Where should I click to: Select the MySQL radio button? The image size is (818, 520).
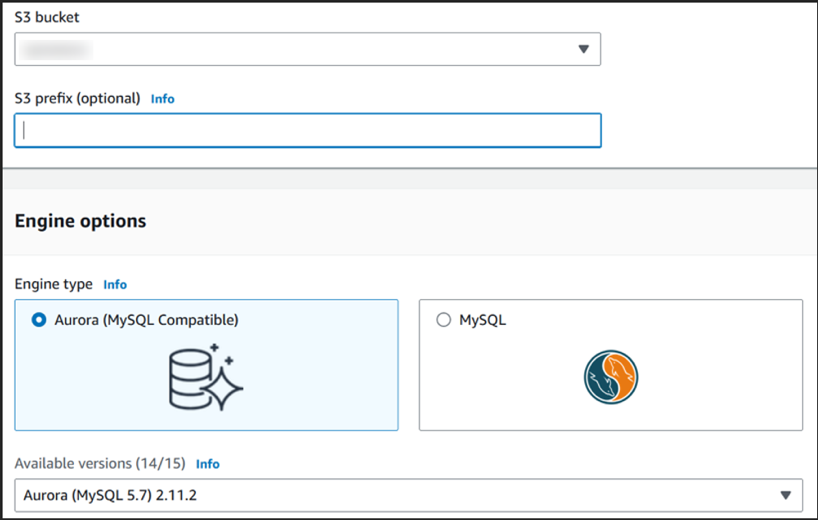[x=443, y=320]
